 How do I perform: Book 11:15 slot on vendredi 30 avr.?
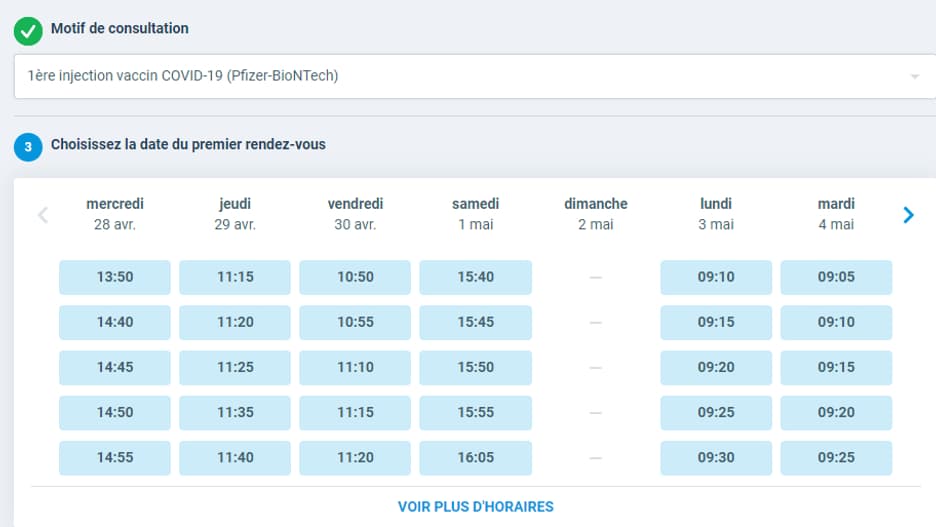coord(355,412)
